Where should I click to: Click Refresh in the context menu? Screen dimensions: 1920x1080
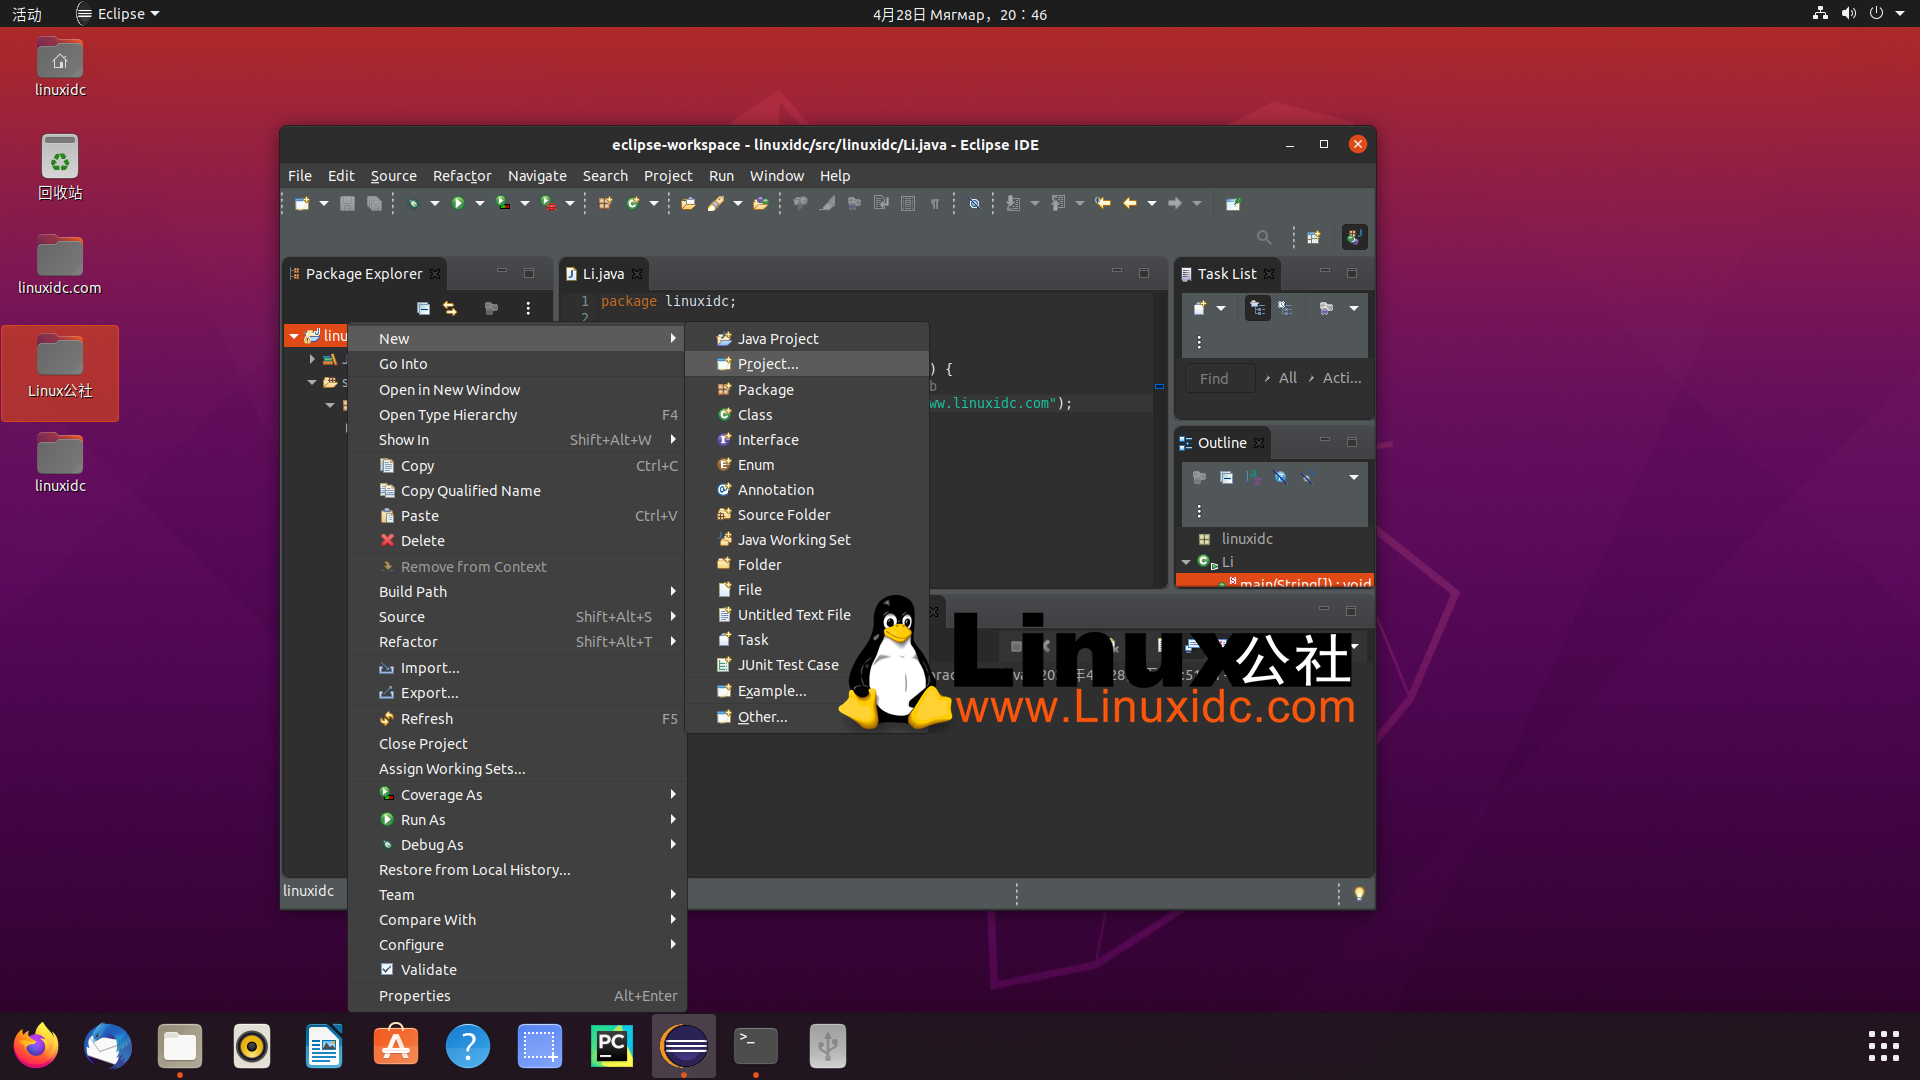pyautogui.click(x=517, y=718)
